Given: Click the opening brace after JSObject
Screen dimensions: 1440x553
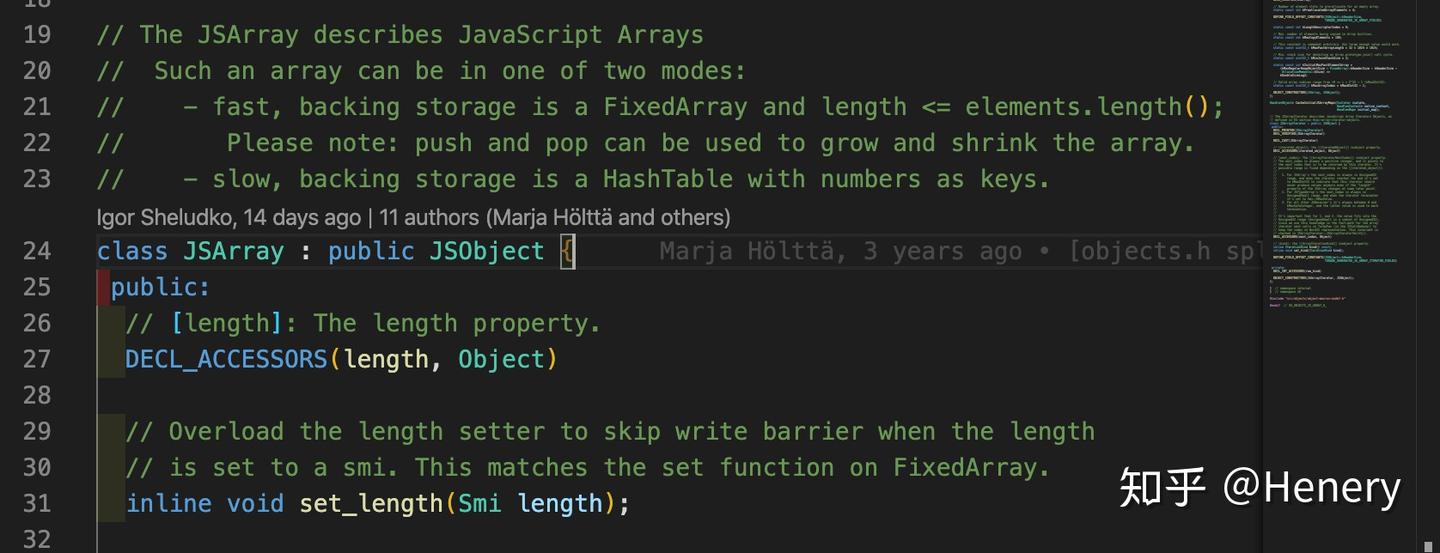Looking at the screenshot, I should pos(567,251).
